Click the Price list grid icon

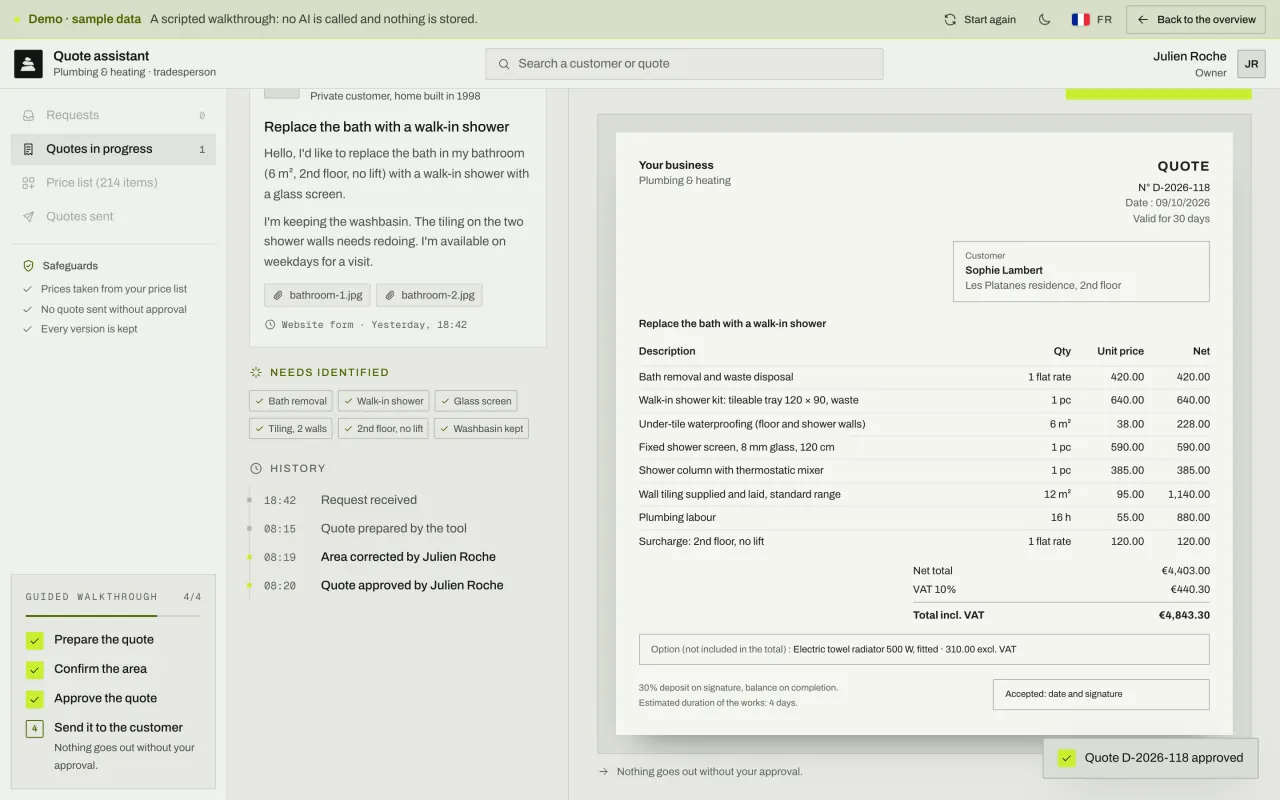[29, 183]
